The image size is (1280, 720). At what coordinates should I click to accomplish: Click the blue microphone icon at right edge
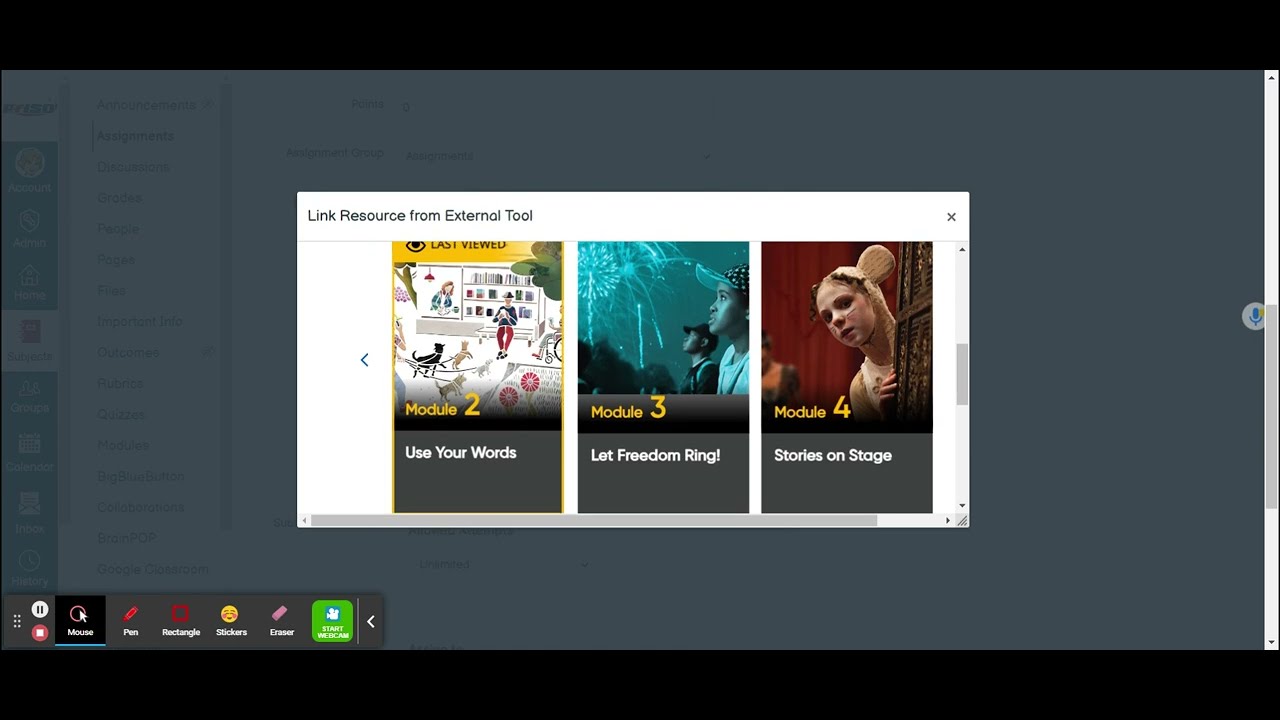pos(1254,317)
